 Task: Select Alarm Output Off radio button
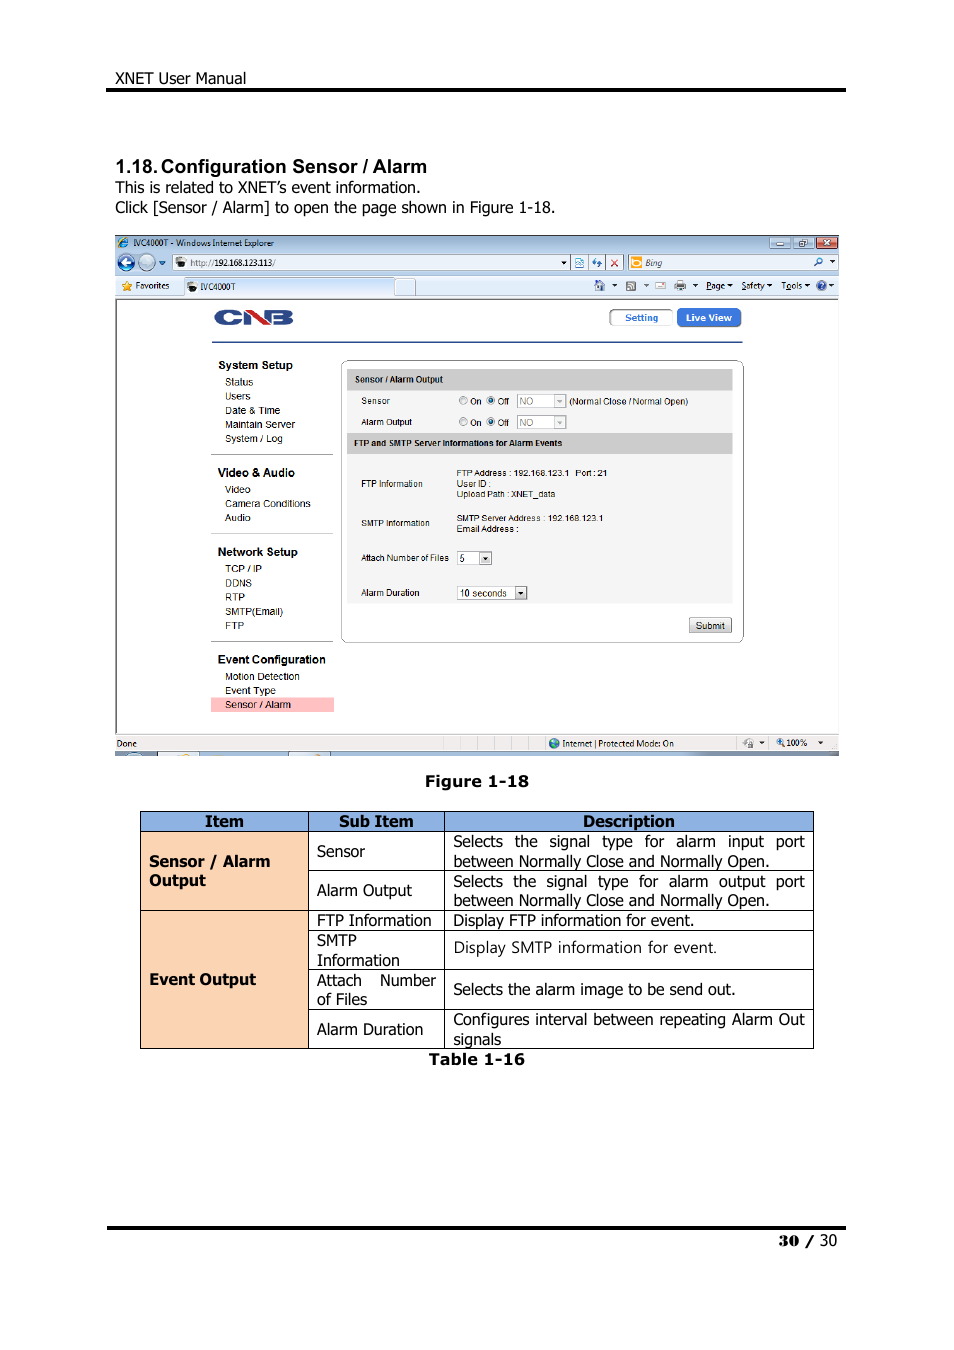[x=491, y=422]
